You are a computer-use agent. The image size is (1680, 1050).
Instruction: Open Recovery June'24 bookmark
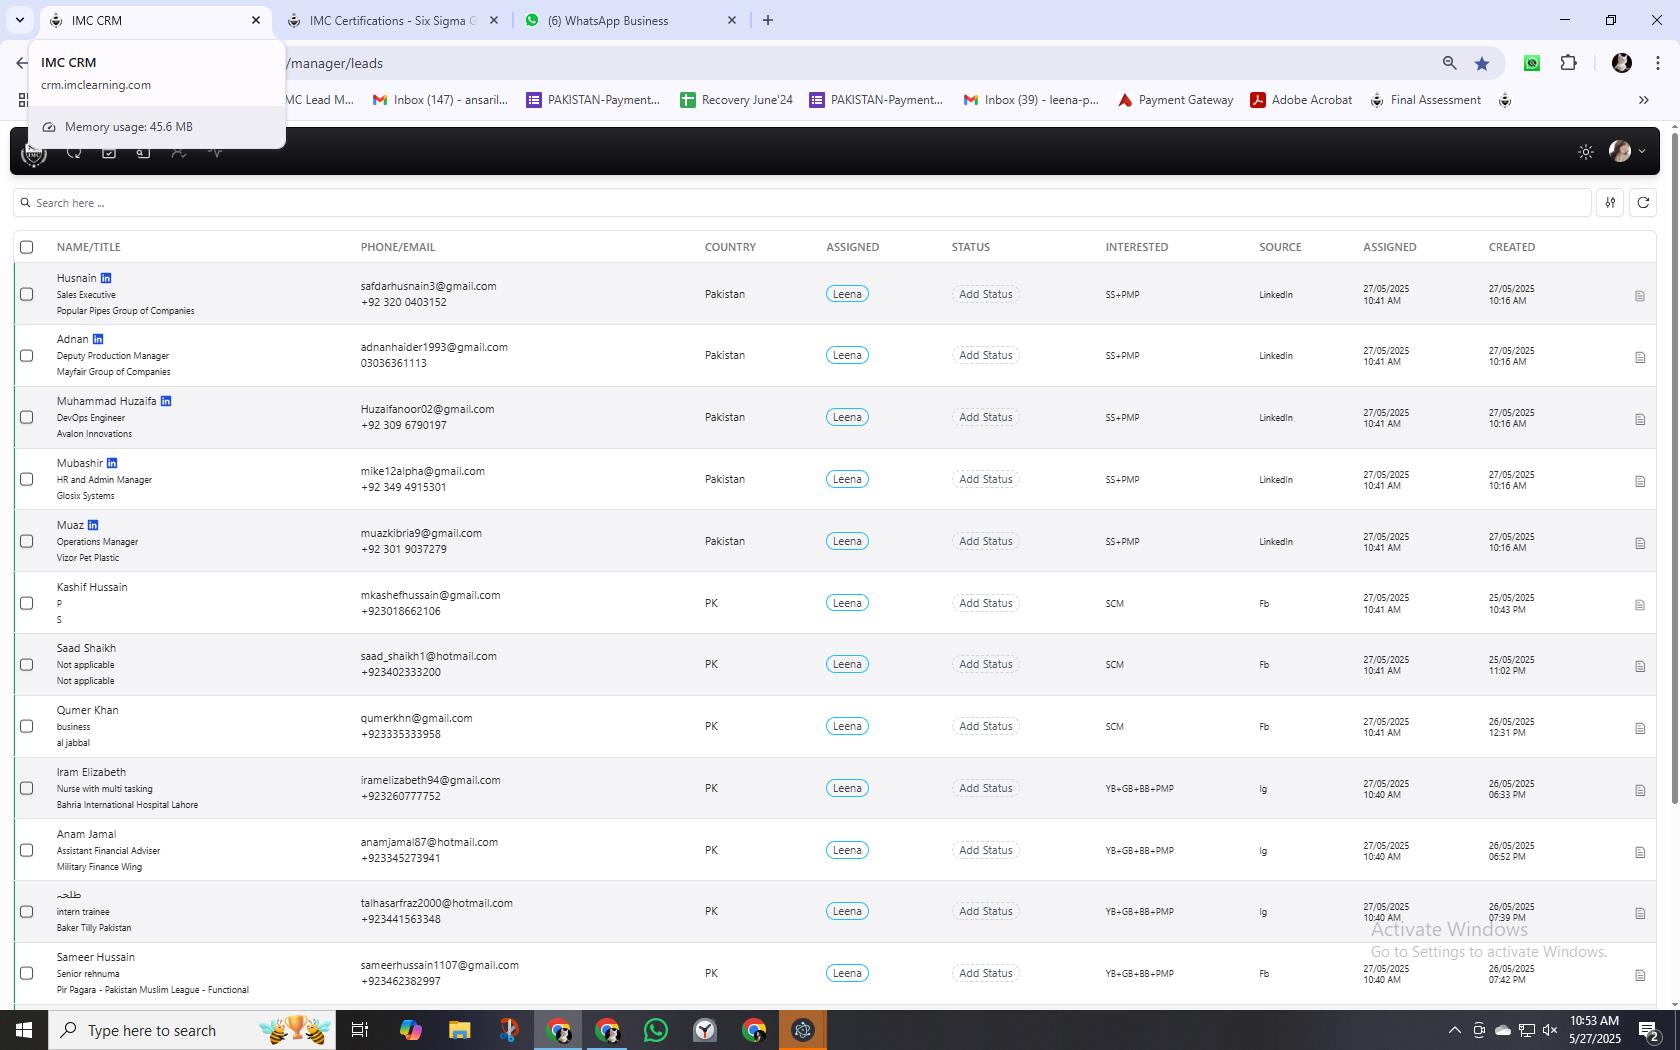click(x=736, y=100)
